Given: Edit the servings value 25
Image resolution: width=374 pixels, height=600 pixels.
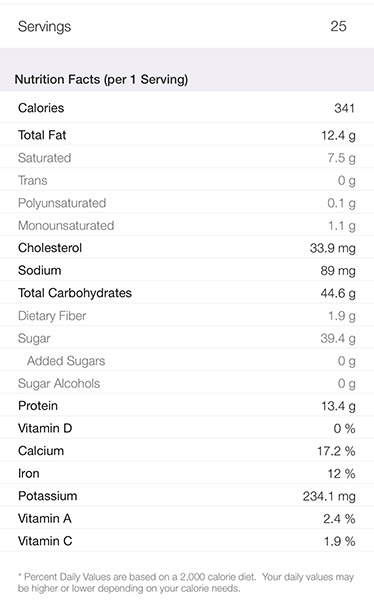Looking at the screenshot, I should tap(338, 26).
